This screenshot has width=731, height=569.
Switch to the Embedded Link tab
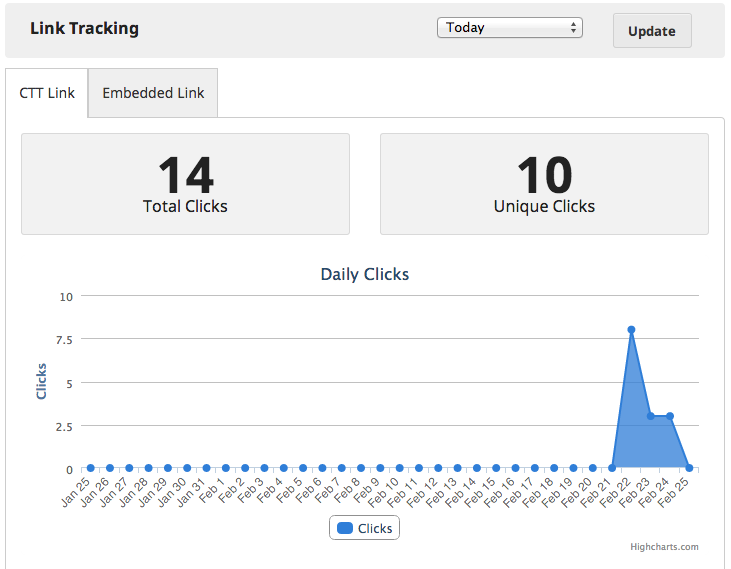click(153, 93)
